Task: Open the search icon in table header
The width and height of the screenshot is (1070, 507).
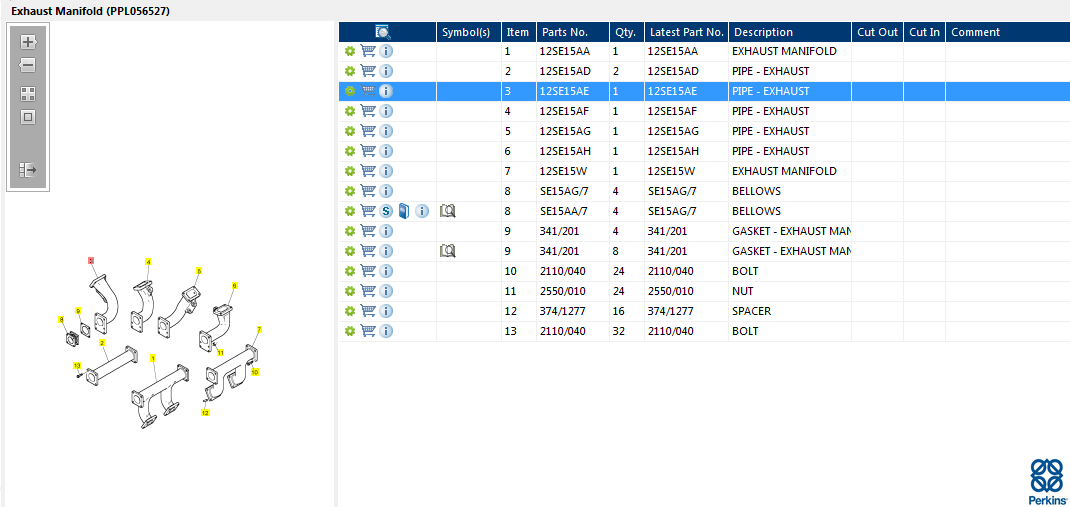Action: [383, 32]
